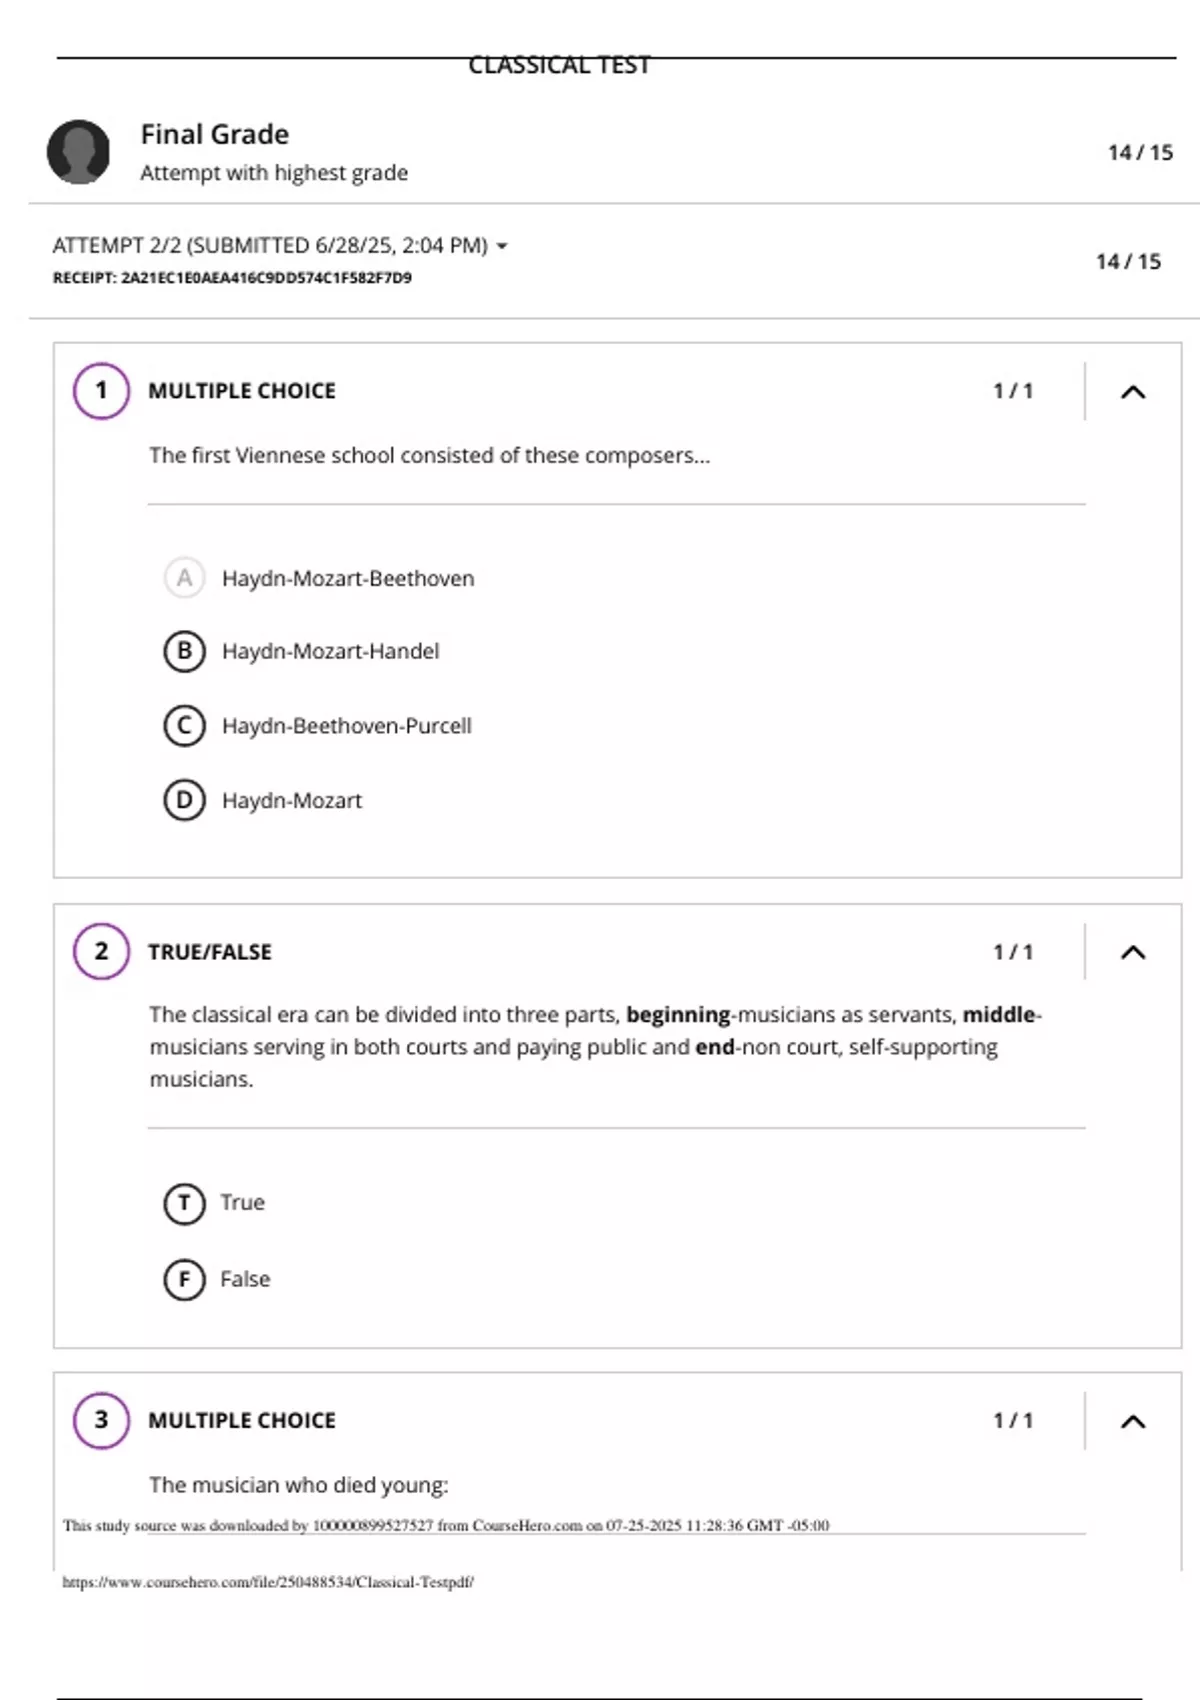Click the final grade 14 / 15 score

point(1140,153)
